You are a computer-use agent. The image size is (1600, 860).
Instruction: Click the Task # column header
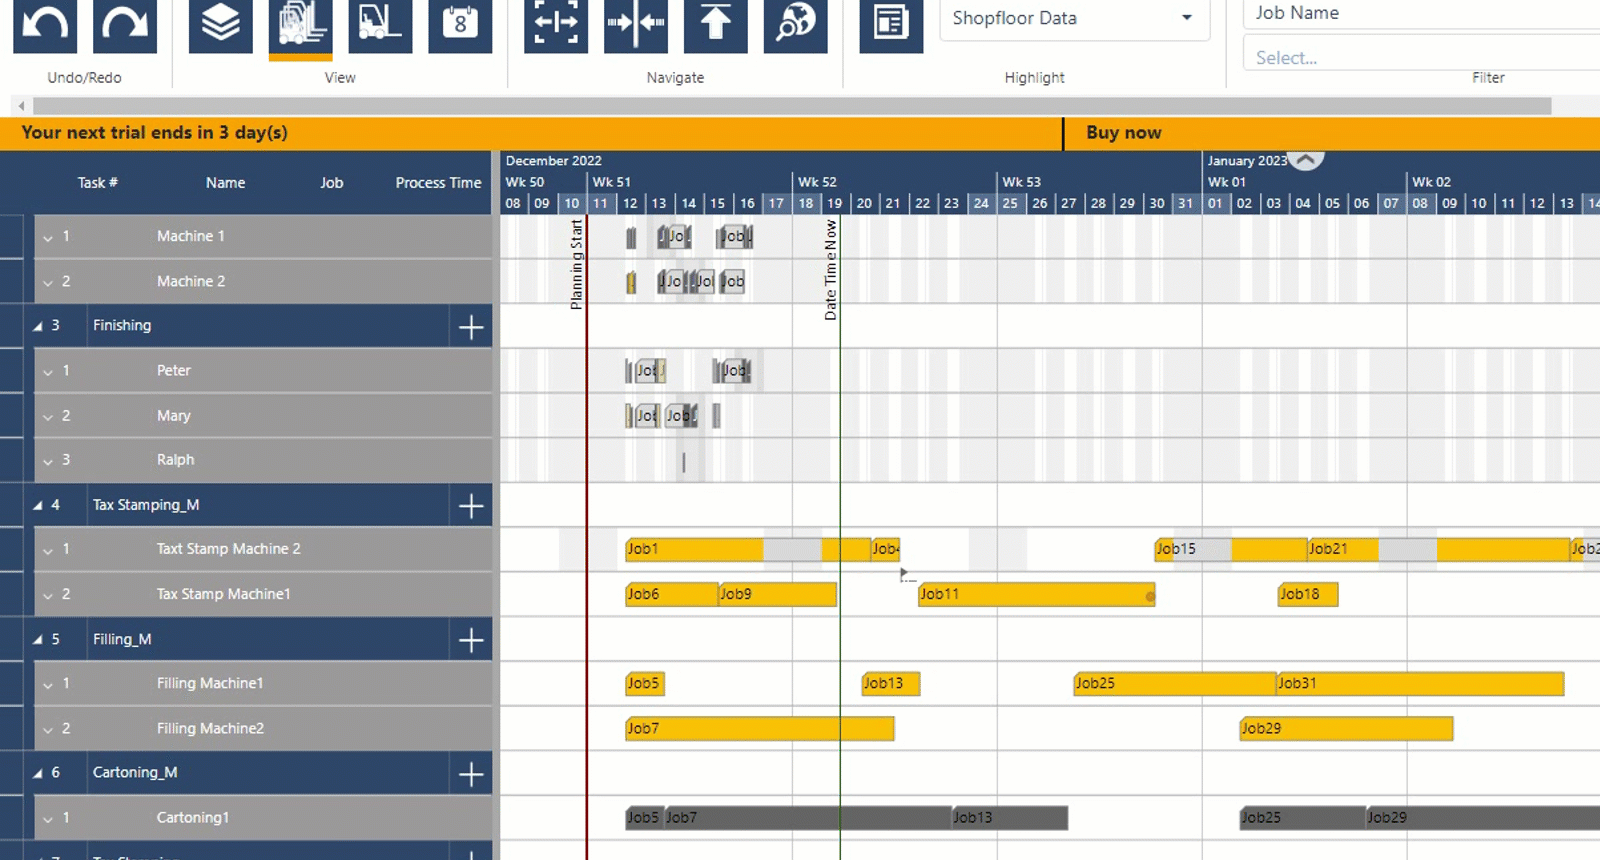point(98,183)
